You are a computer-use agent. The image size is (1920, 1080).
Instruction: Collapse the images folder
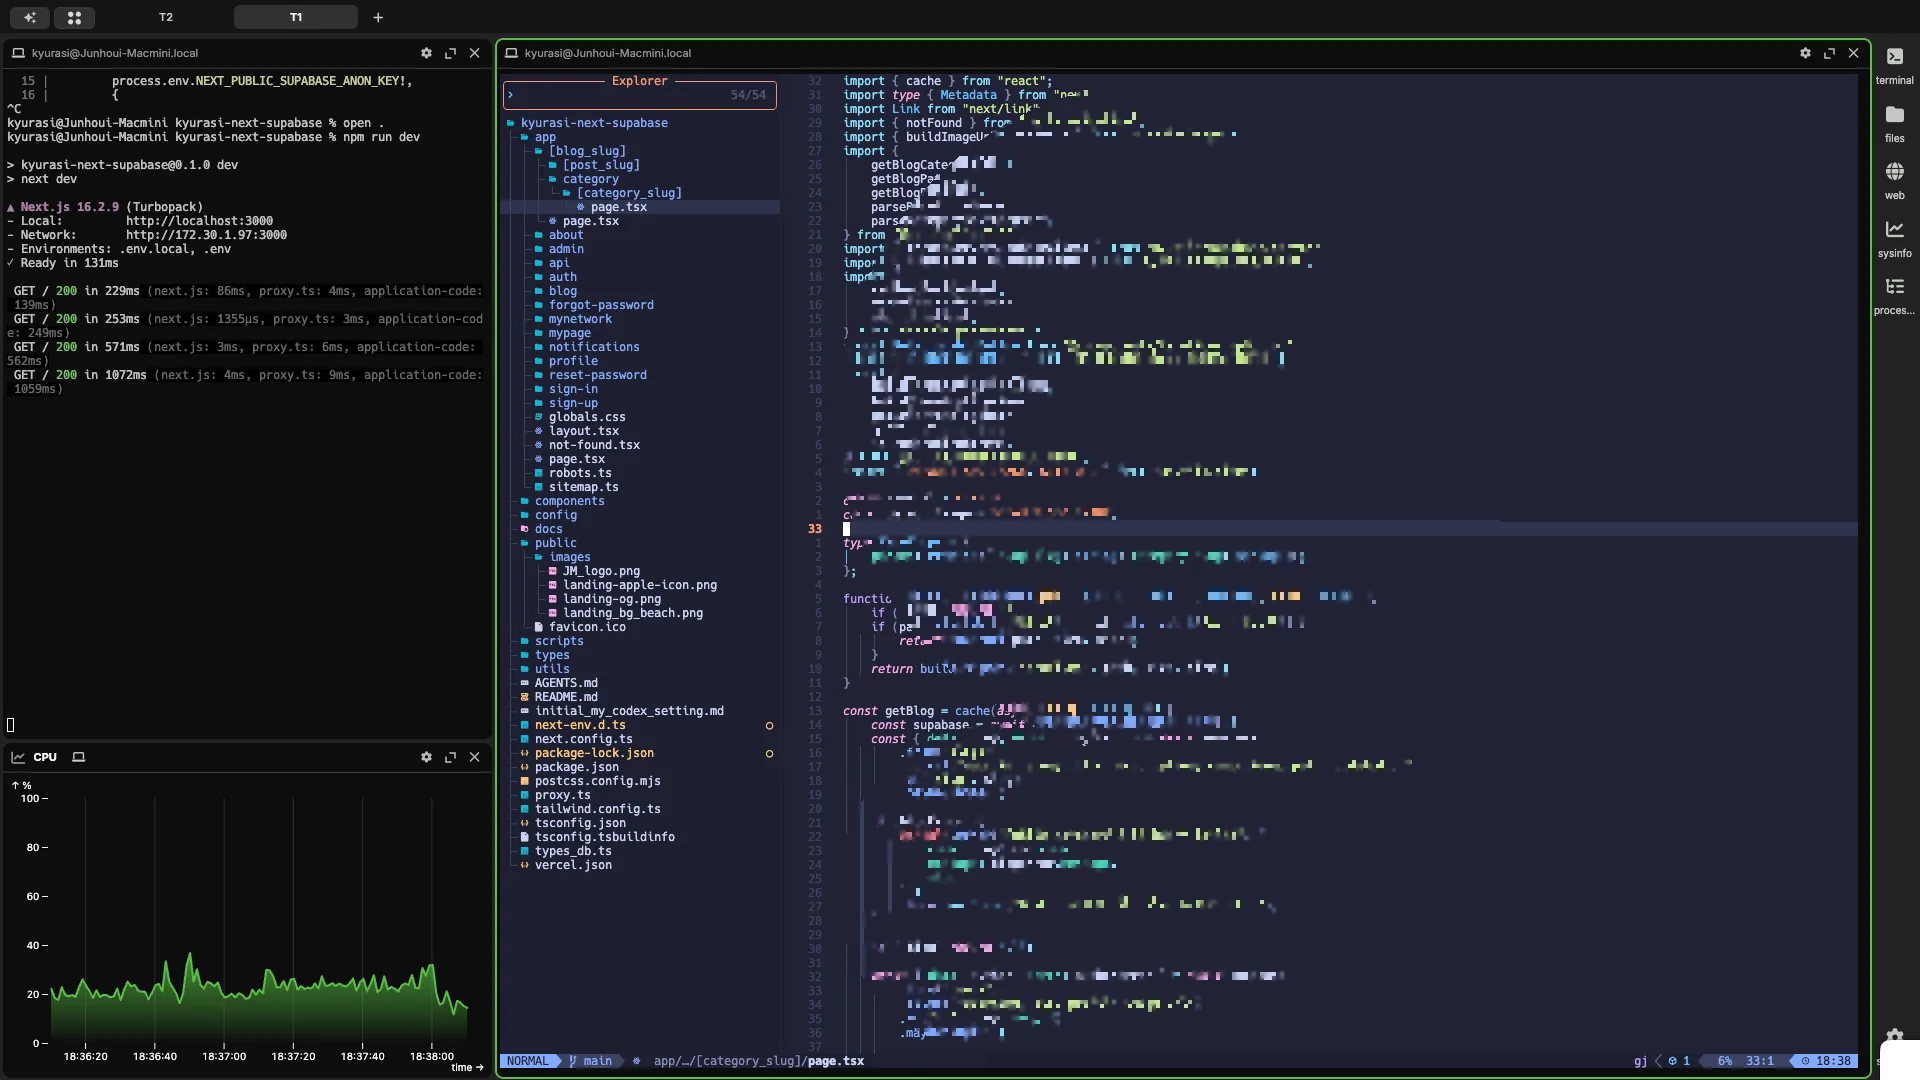click(569, 557)
